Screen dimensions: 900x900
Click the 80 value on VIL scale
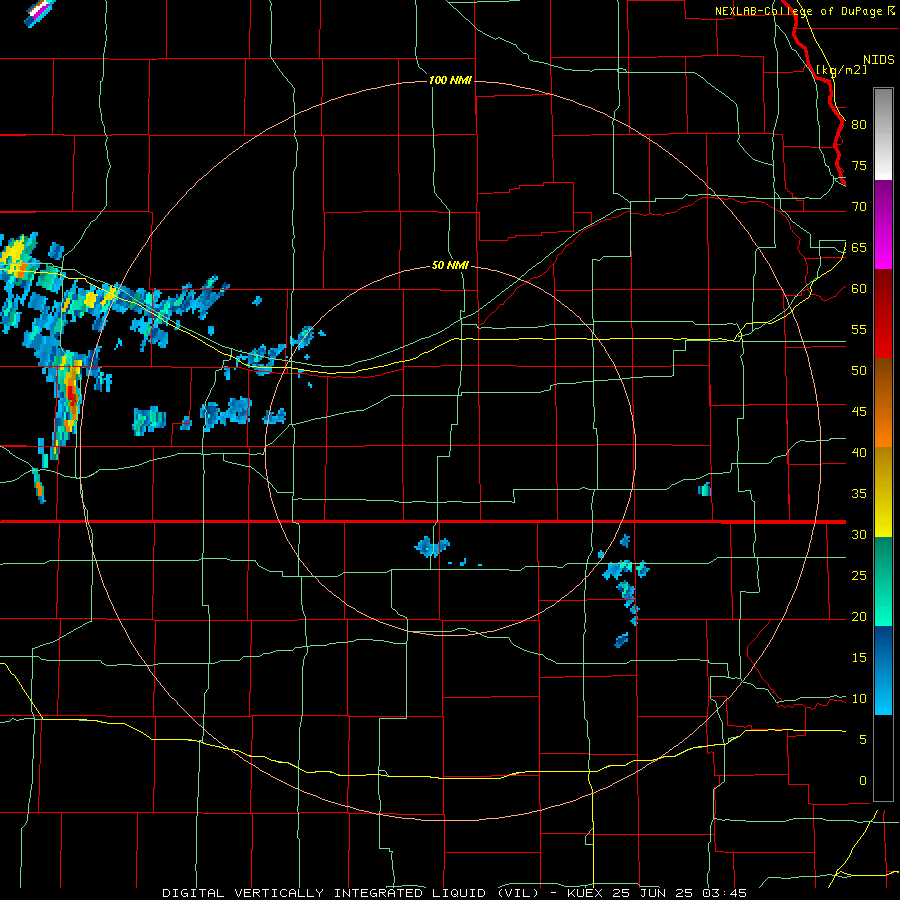click(x=859, y=125)
